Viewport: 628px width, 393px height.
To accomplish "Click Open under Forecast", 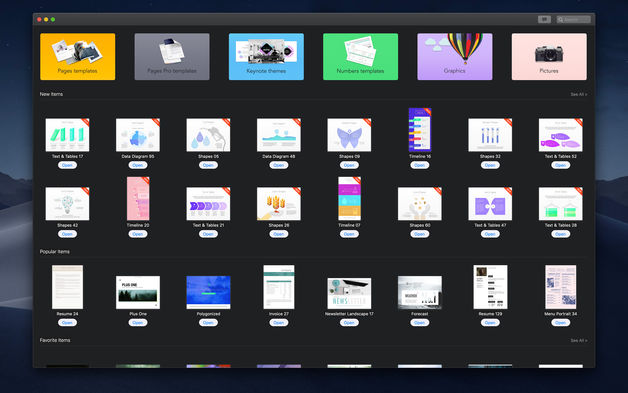I will click(x=420, y=322).
